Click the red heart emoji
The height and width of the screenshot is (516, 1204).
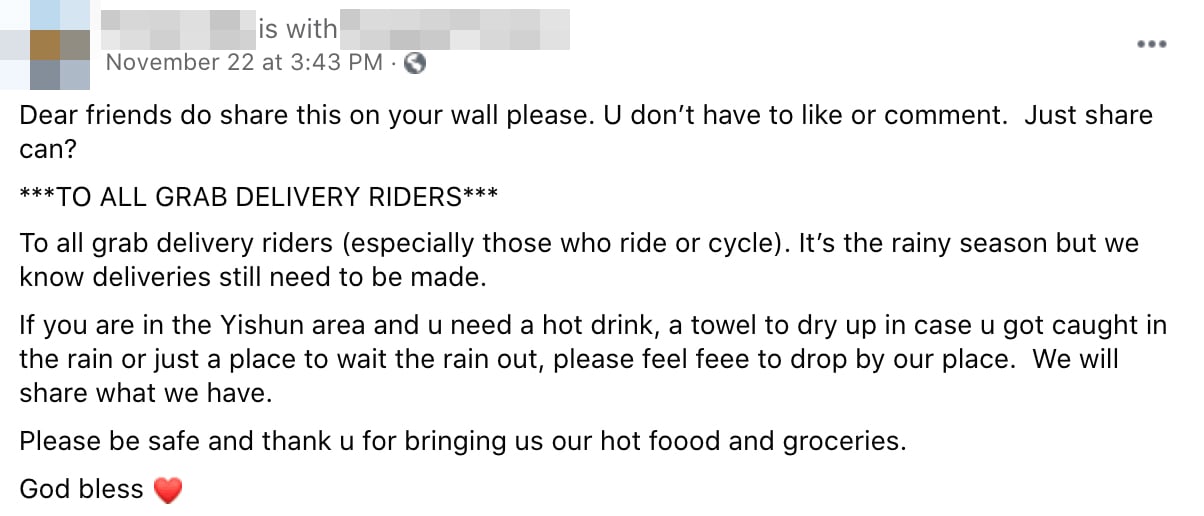click(x=168, y=490)
